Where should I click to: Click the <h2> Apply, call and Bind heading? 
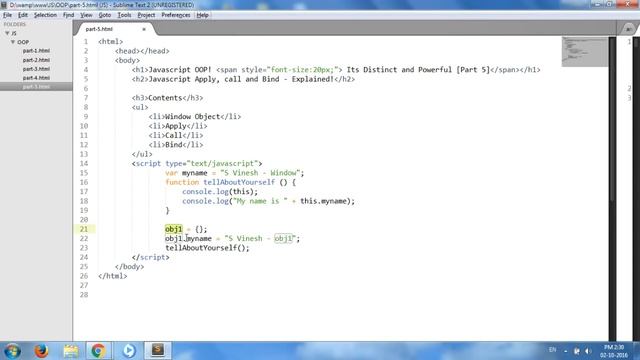(243, 79)
